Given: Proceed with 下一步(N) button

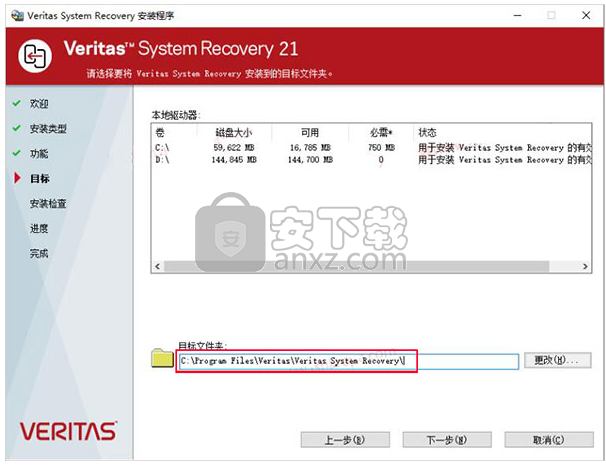Looking at the screenshot, I should point(447,440).
